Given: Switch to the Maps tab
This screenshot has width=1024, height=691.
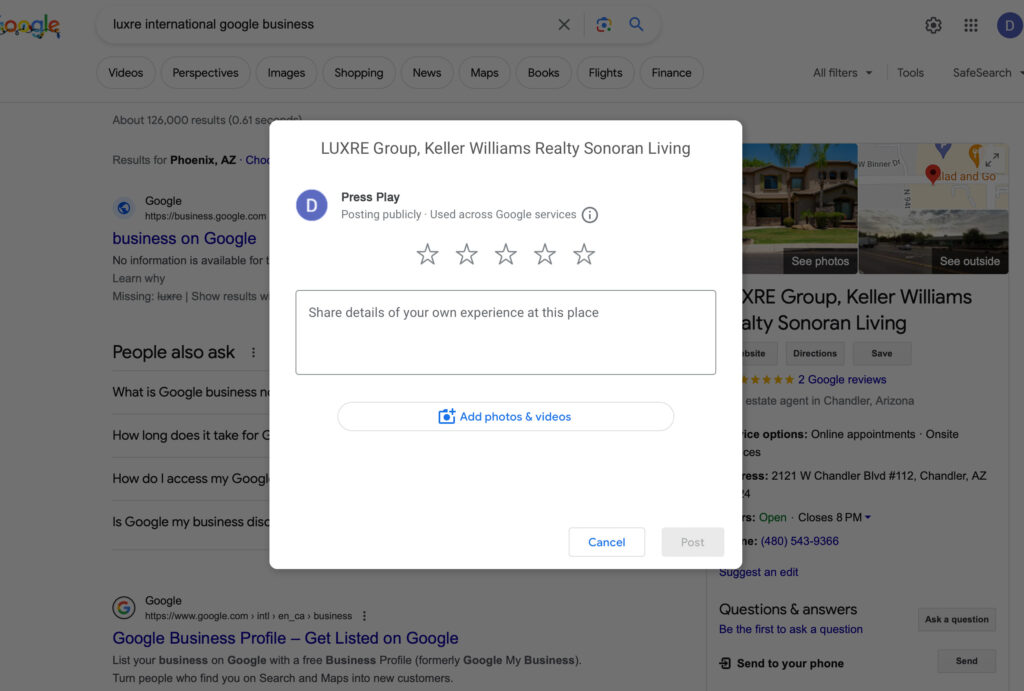Looking at the screenshot, I should (x=484, y=73).
